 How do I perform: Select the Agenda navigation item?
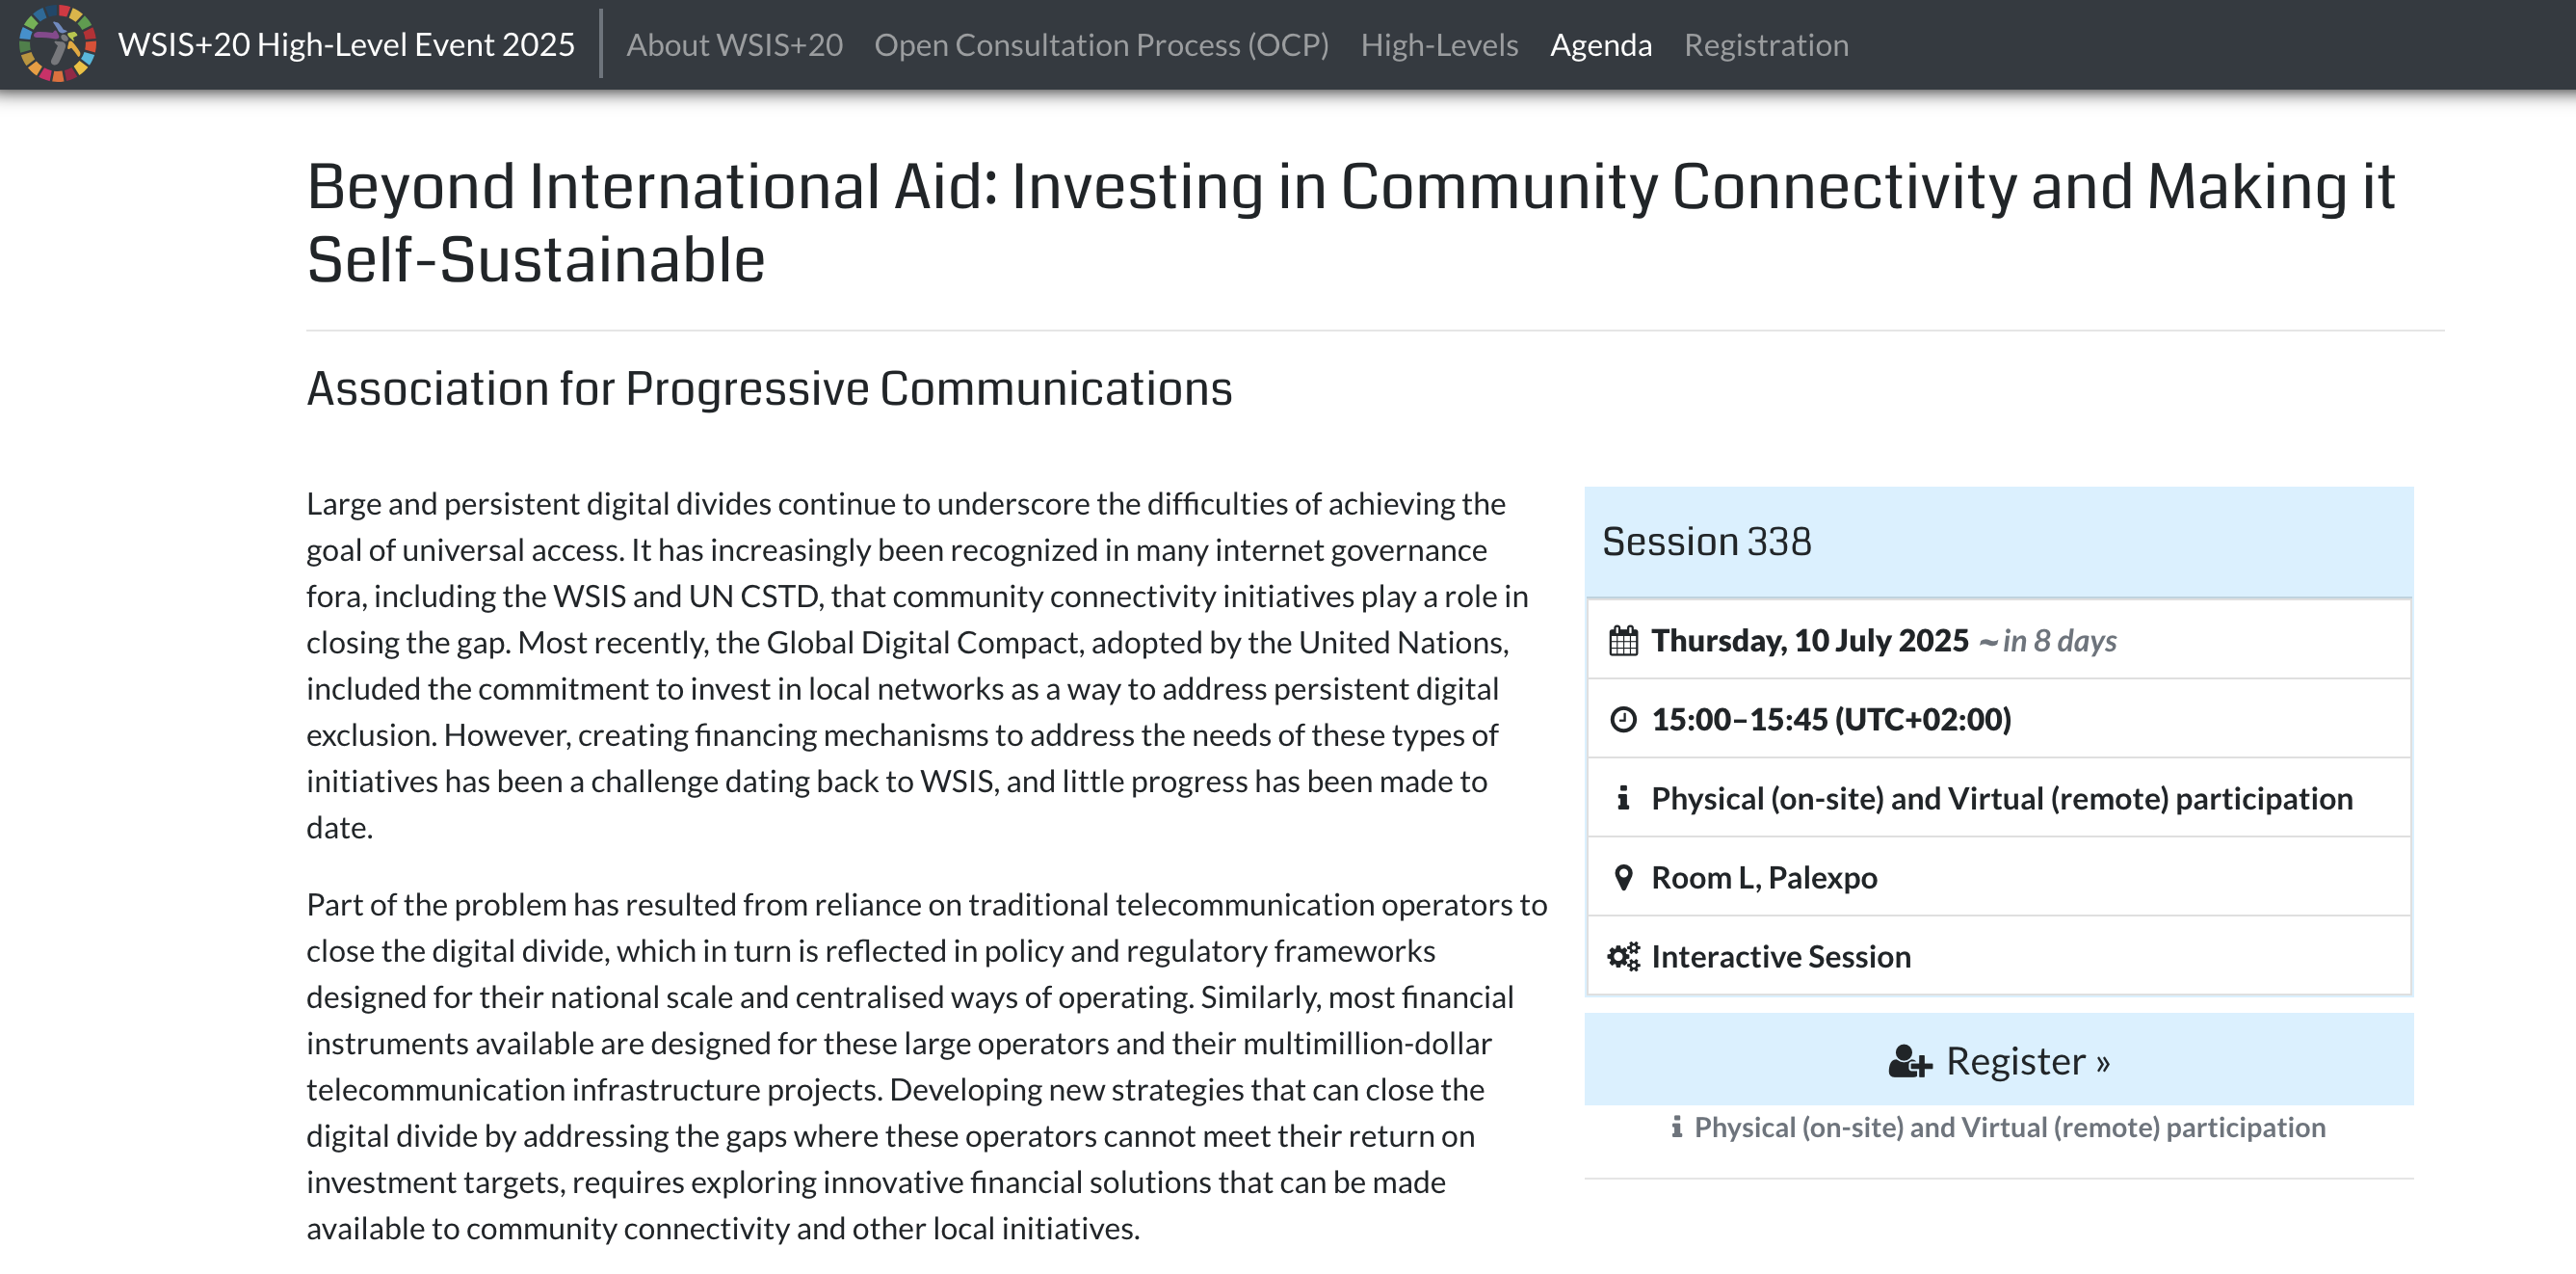[x=1600, y=45]
